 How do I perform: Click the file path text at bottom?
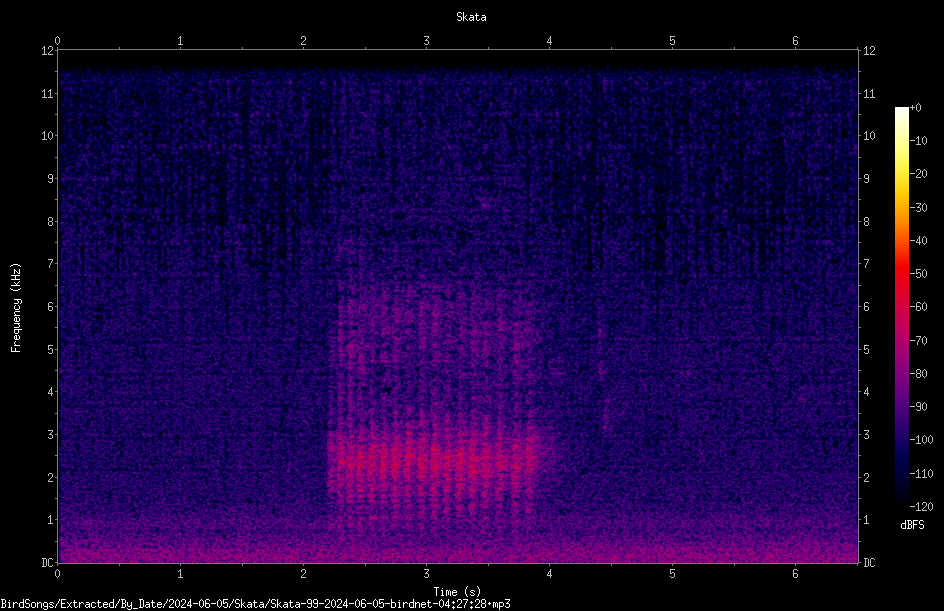click(x=255, y=604)
